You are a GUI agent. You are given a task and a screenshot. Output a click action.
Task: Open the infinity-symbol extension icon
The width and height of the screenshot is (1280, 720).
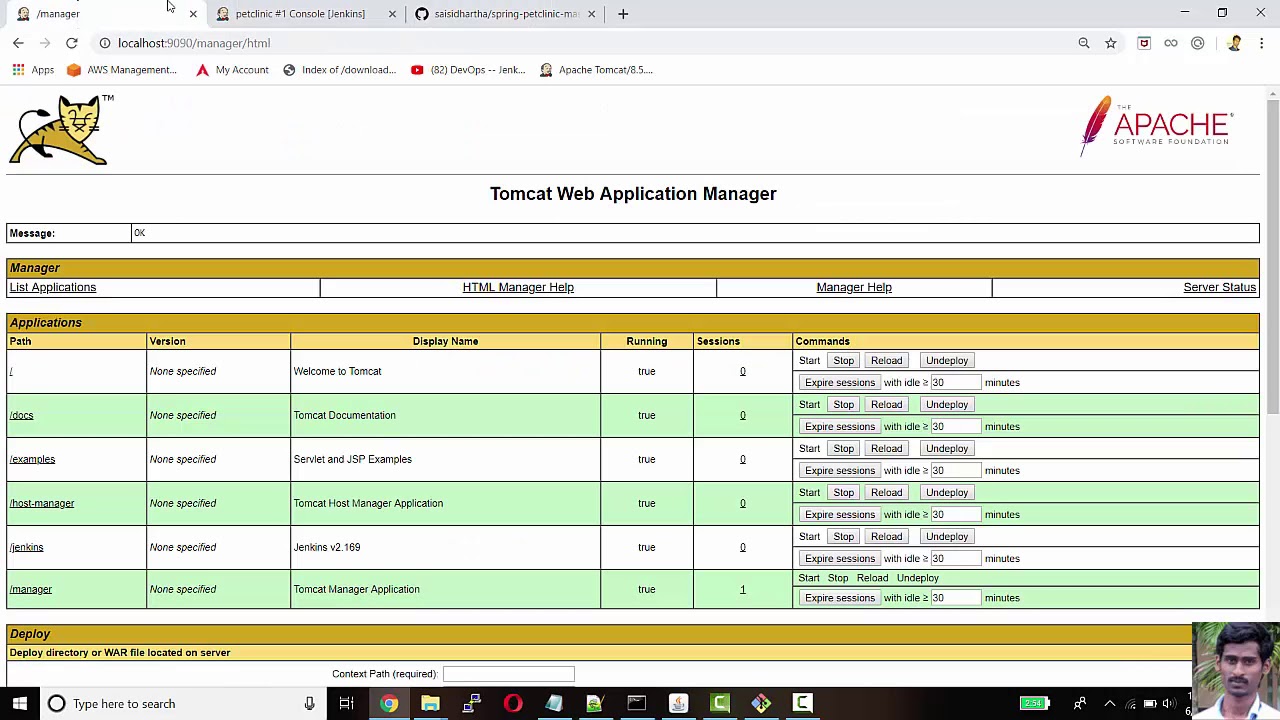[x=1171, y=43]
